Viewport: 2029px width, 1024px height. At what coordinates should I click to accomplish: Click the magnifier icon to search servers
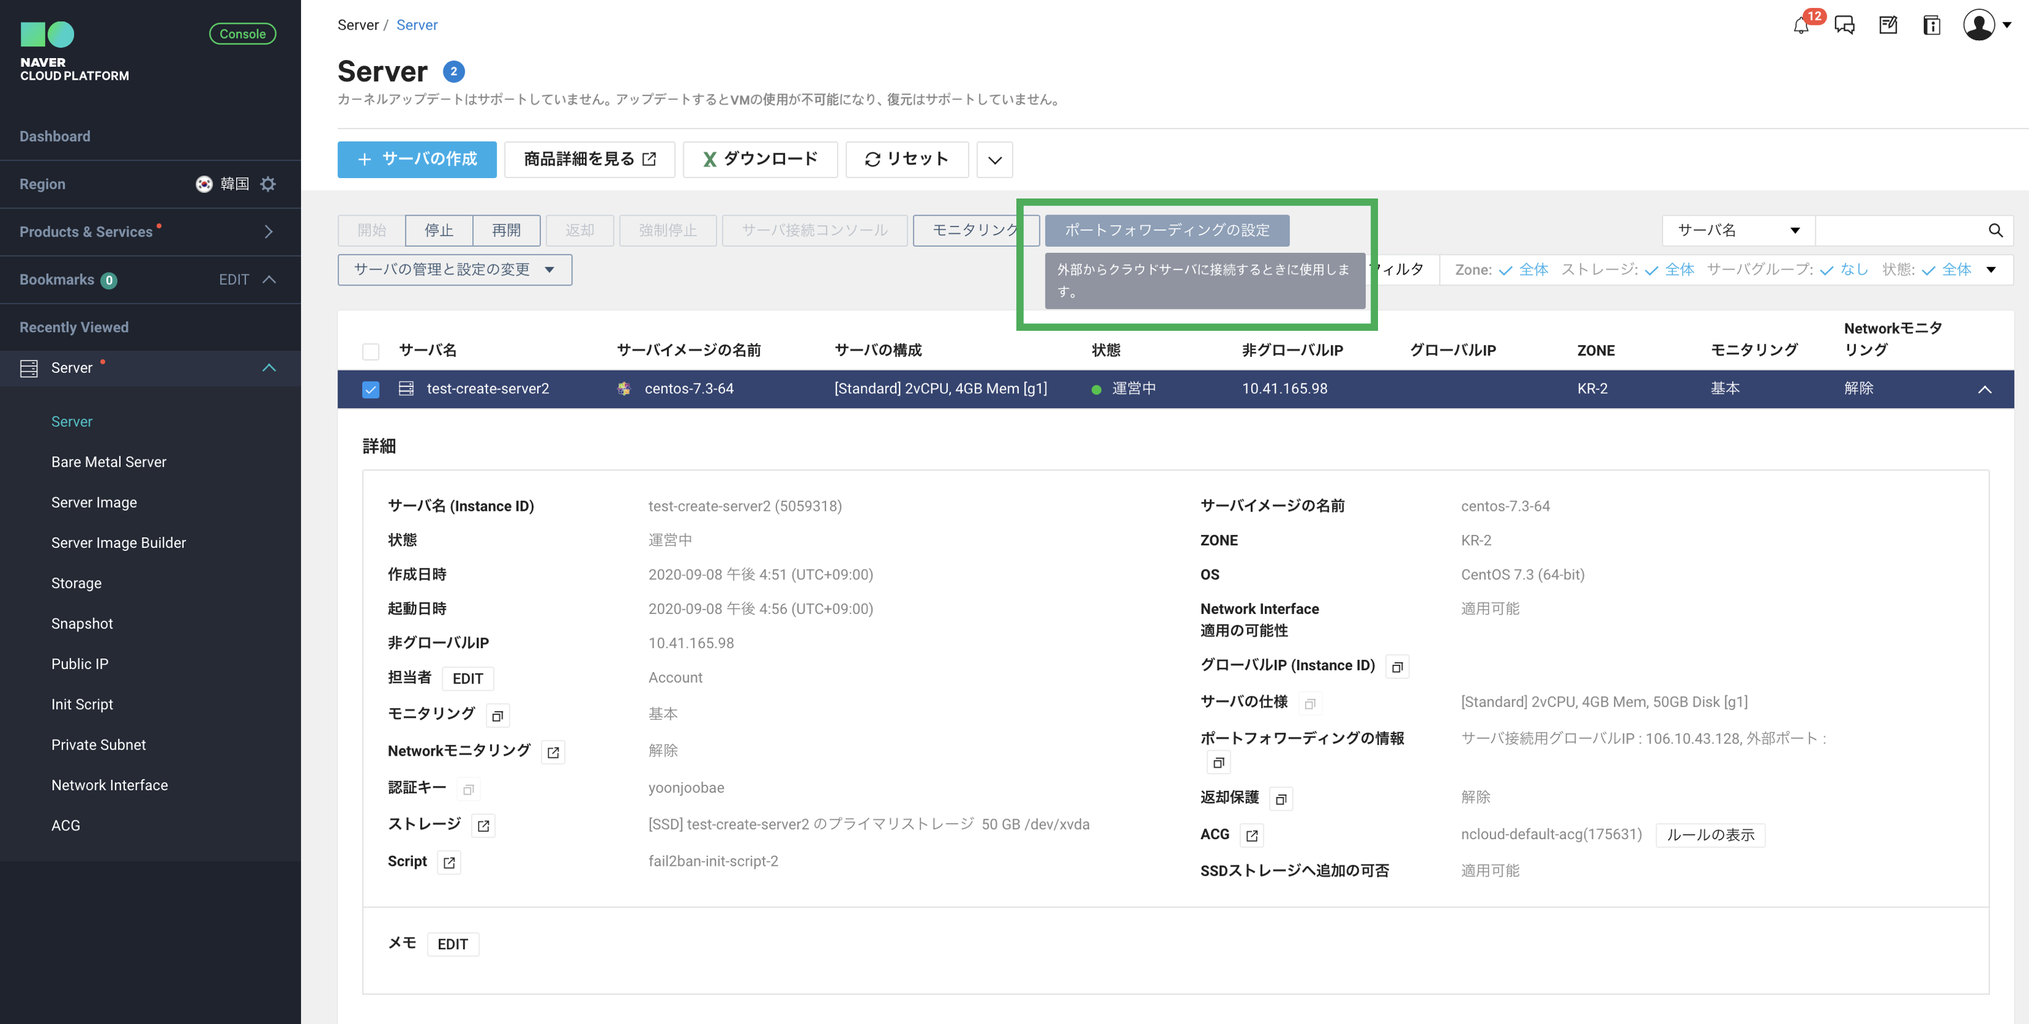tap(1996, 230)
